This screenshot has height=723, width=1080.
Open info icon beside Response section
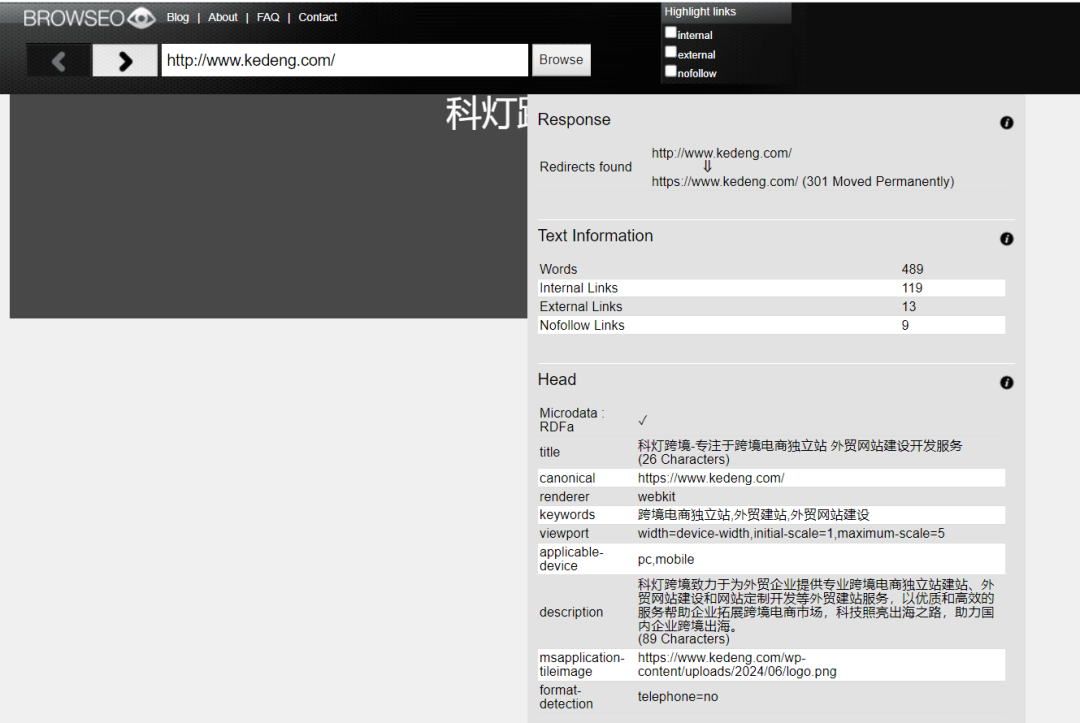[1006, 123]
